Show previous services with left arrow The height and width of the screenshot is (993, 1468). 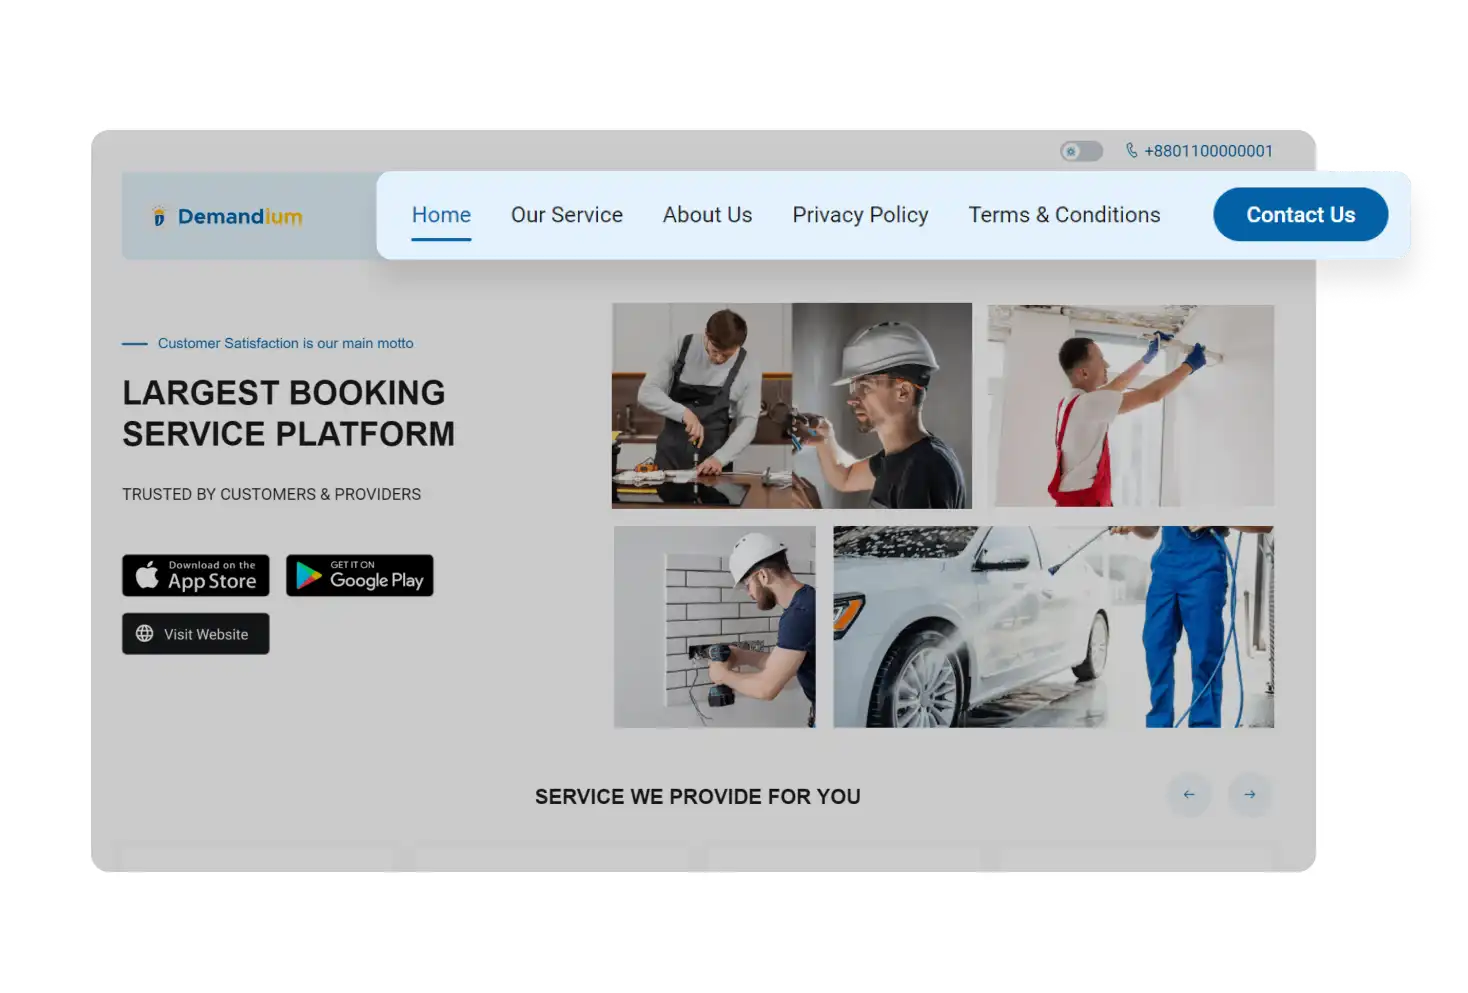[x=1189, y=795]
